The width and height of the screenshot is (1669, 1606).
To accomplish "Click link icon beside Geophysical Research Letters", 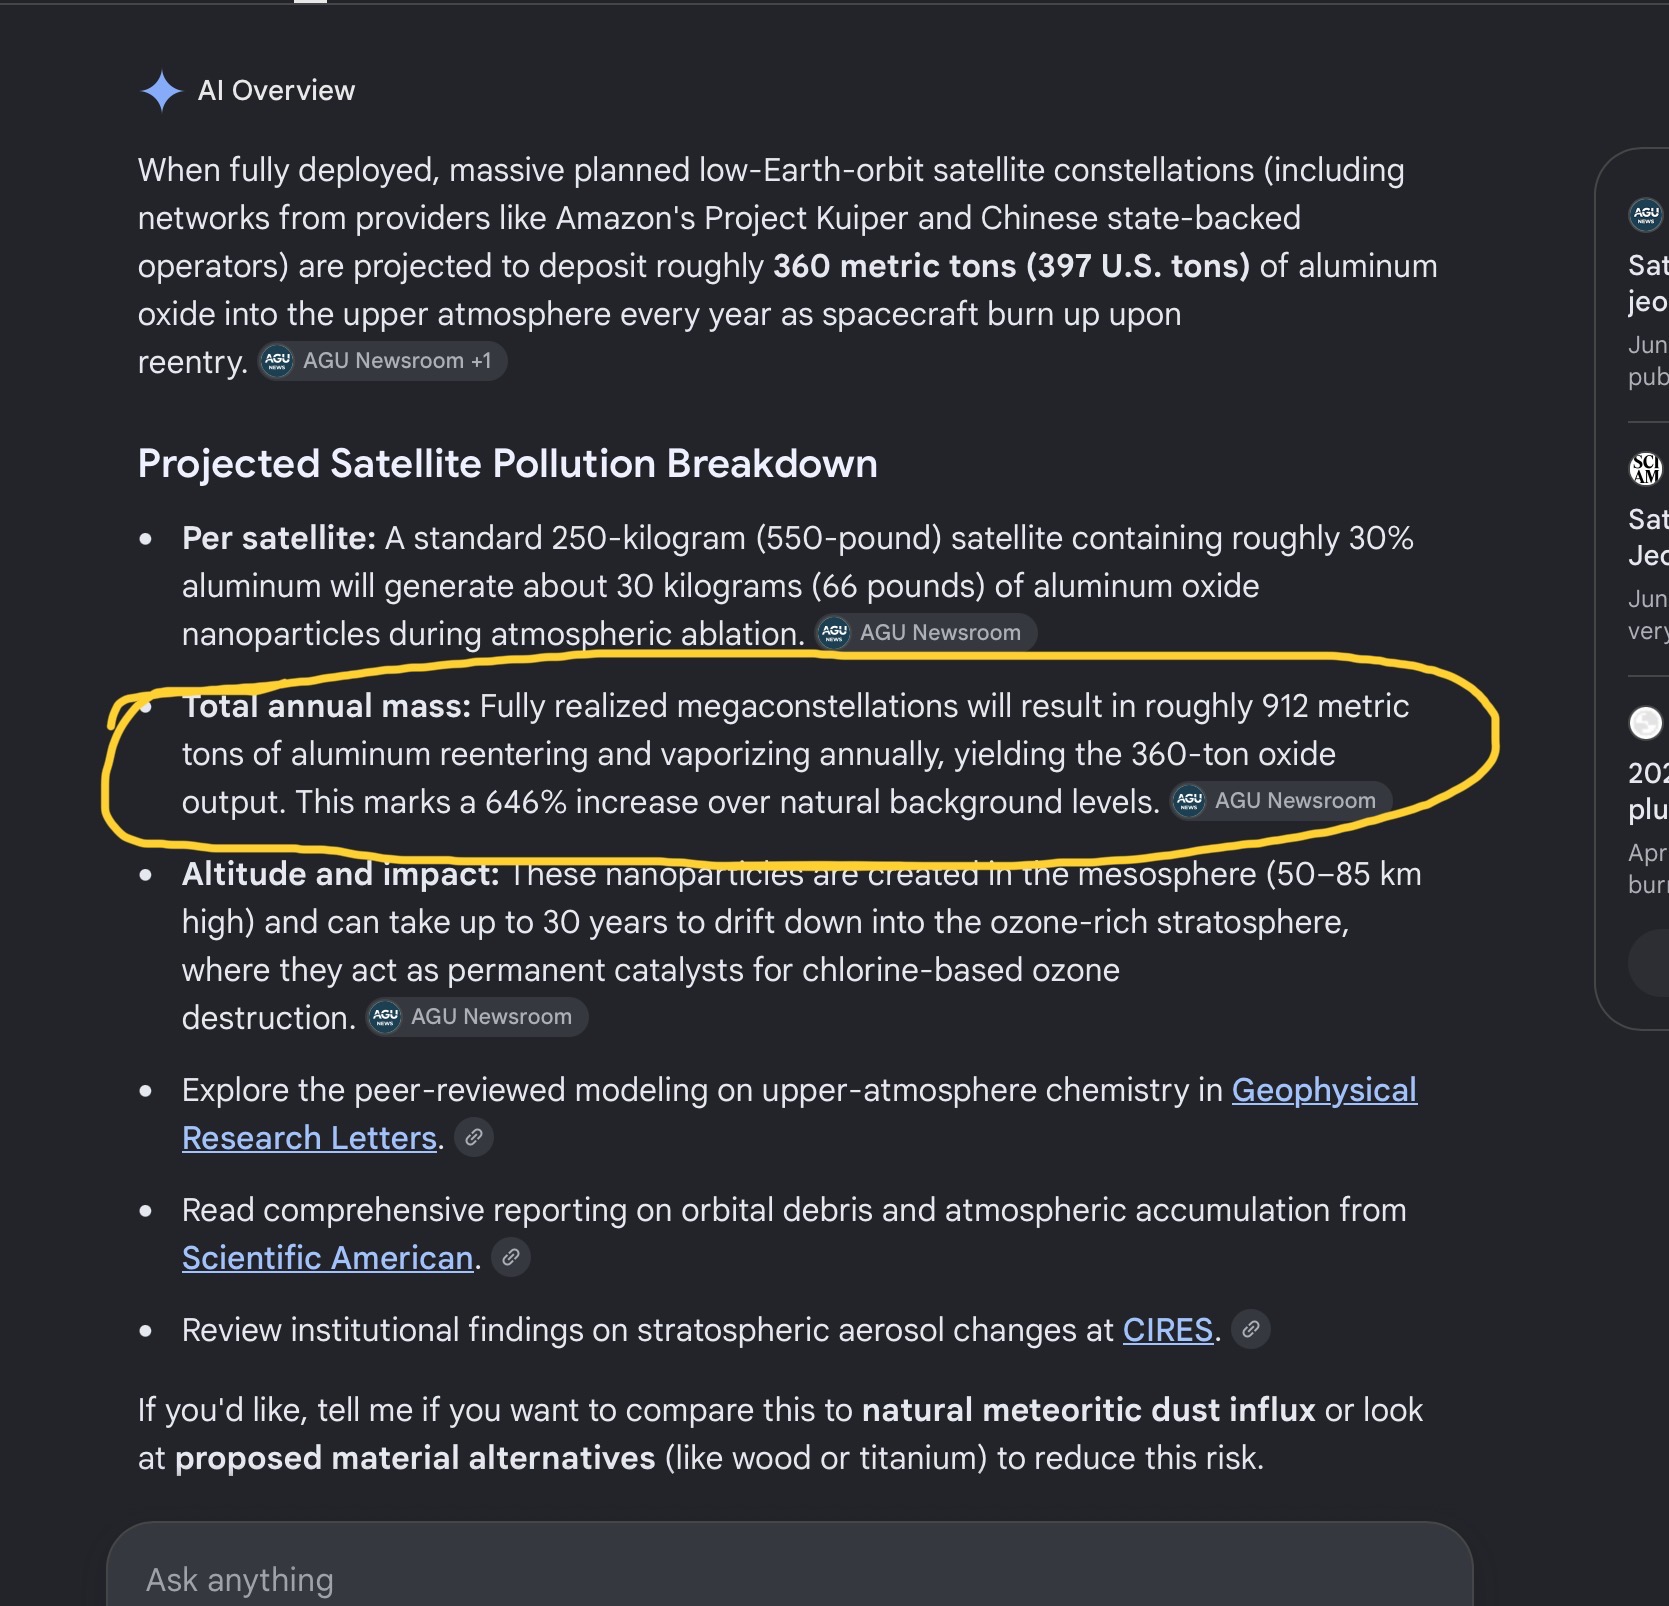I will pyautogui.click(x=474, y=1137).
